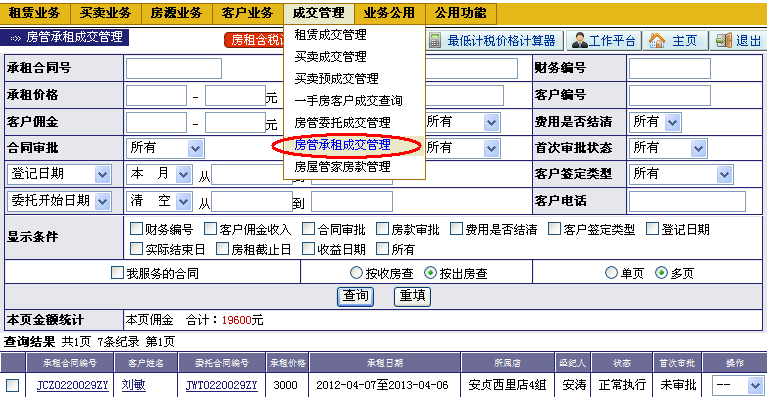Open the 首次审批状态 dropdown
Screen dimensions: 767x397
point(668,148)
